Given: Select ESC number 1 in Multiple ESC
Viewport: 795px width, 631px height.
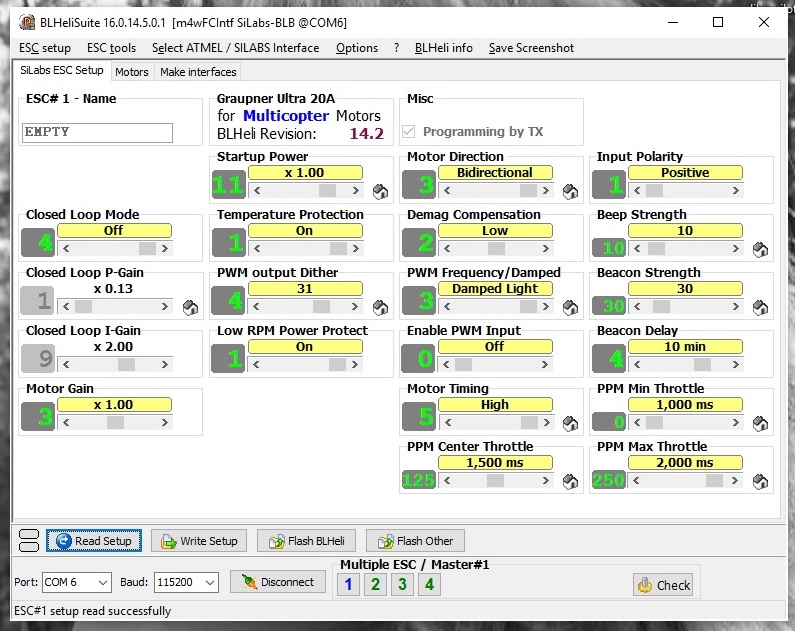Looking at the screenshot, I should point(348,584).
